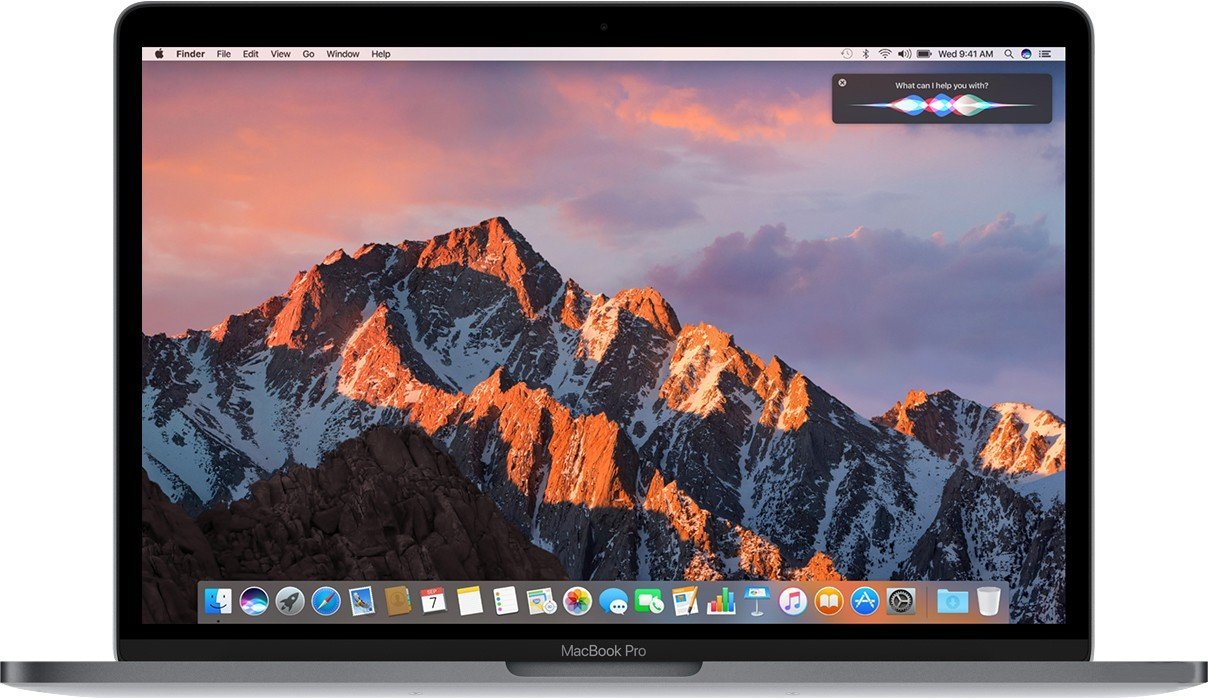Open Safari from the Dock

click(327, 602)
